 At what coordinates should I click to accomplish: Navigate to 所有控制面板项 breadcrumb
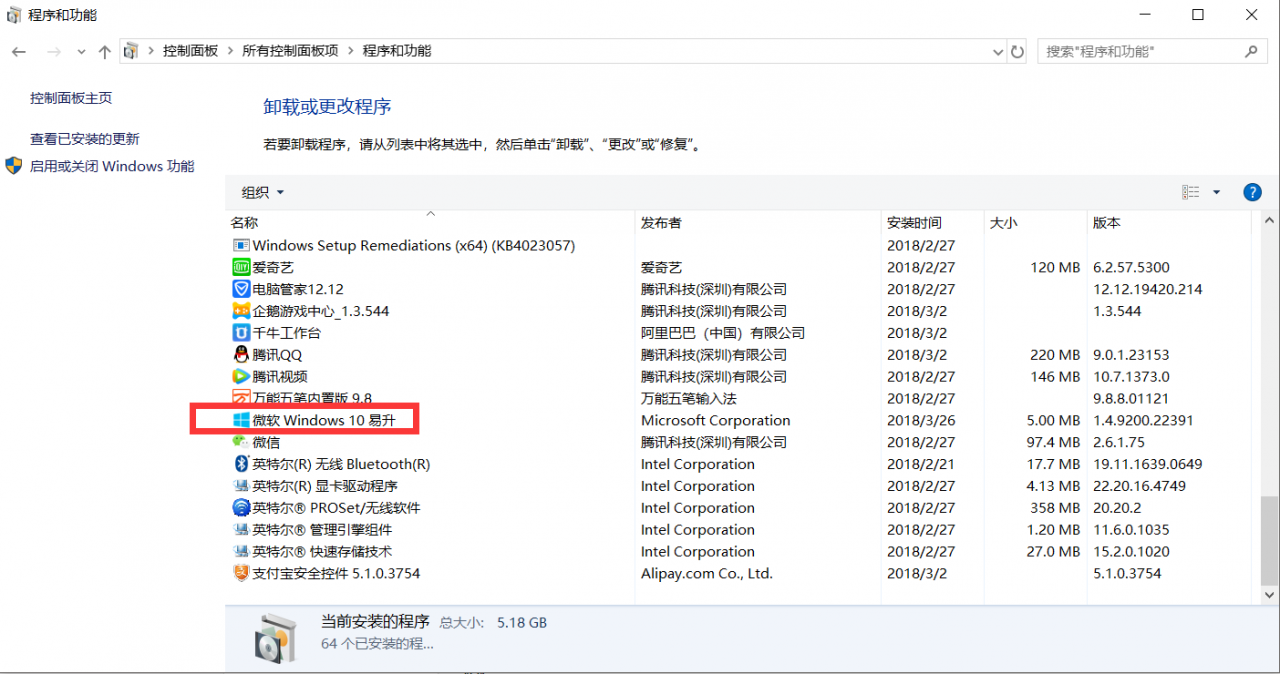290,51
